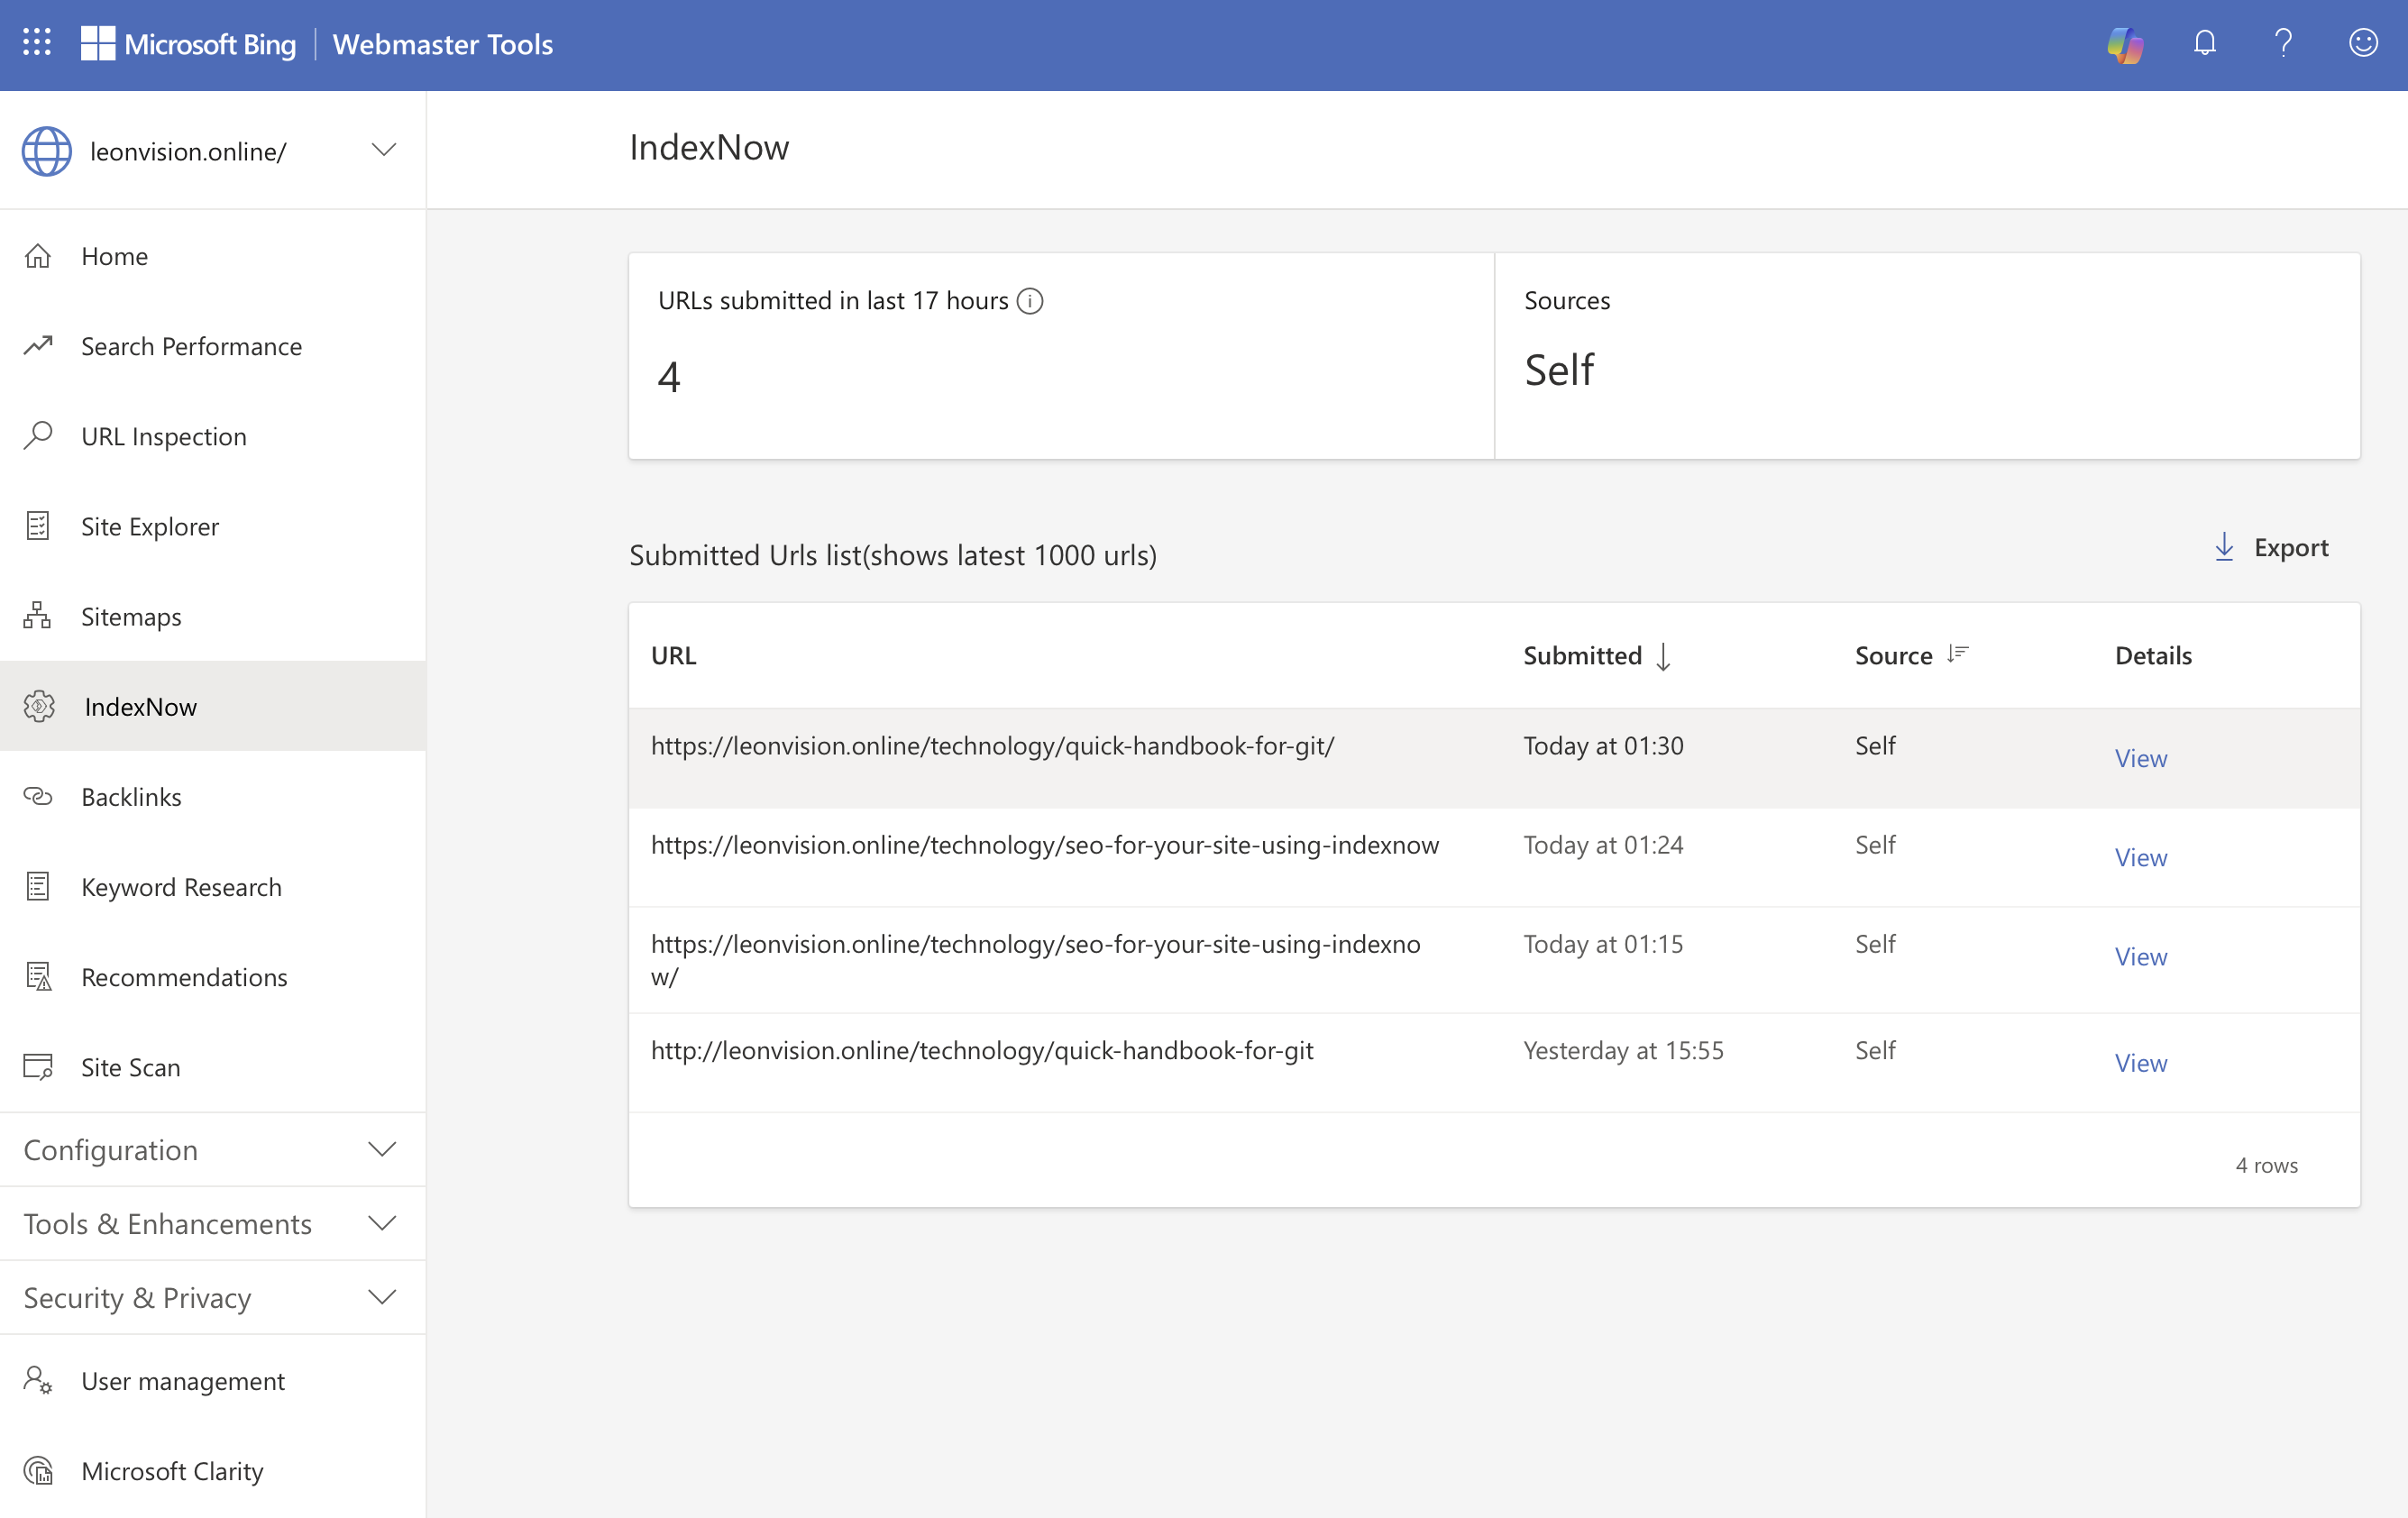Select URL Inspection menu item
2408x1518 pixels.
point(163,436)
